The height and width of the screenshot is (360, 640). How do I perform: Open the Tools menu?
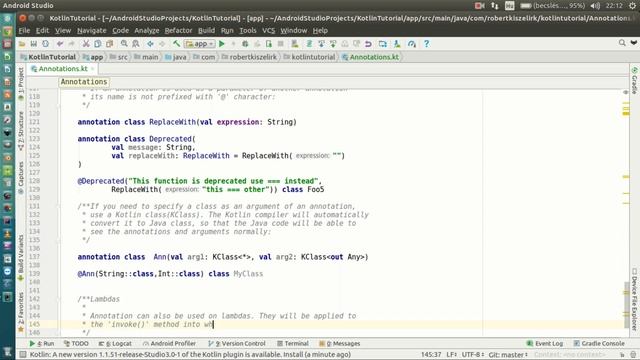247,31
